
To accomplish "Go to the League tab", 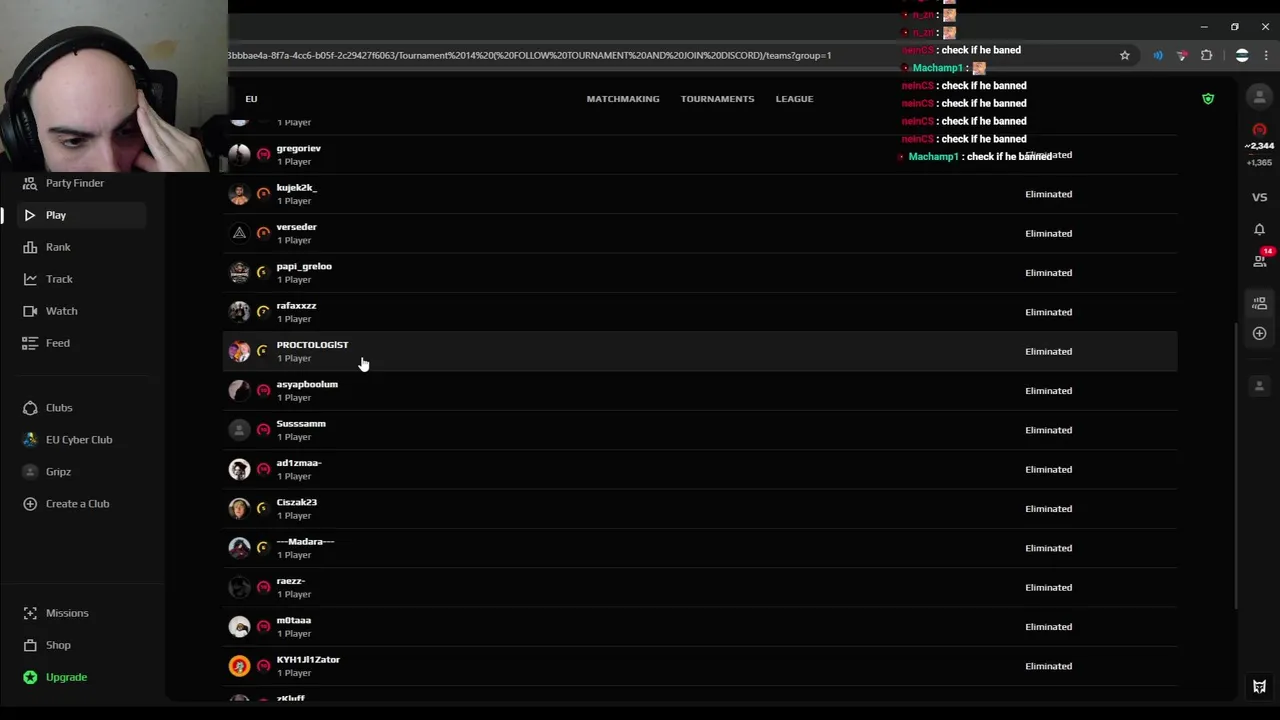I will [x=794, y=99].
